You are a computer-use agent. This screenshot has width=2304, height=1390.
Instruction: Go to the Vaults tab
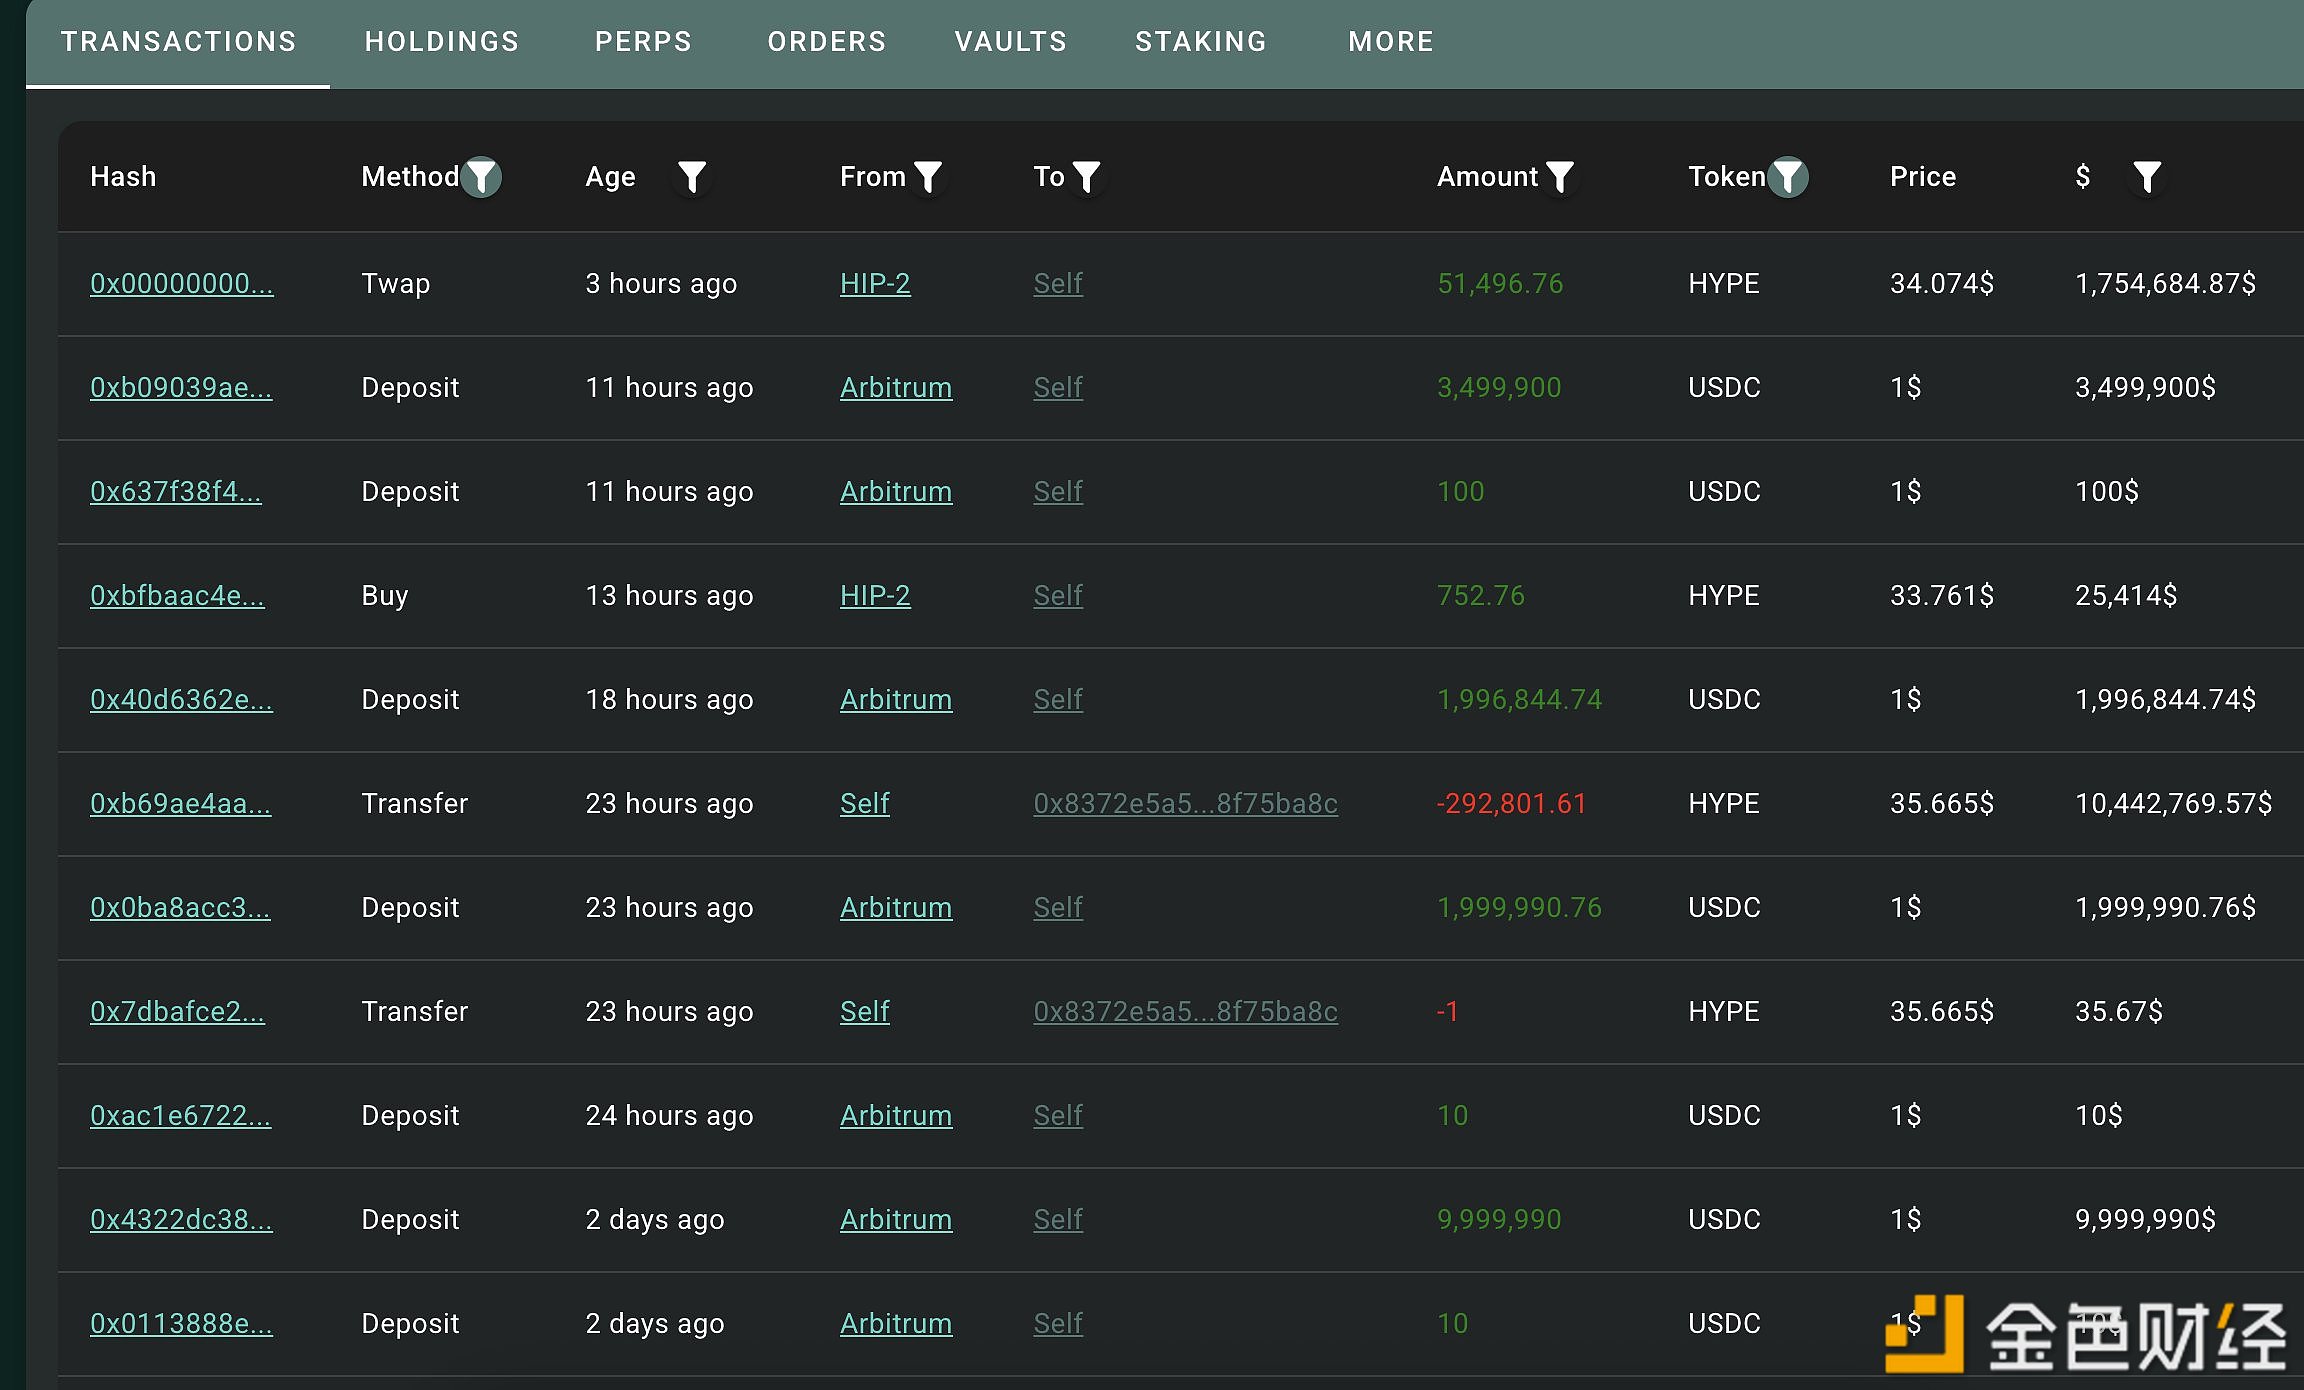[1011, 42]
